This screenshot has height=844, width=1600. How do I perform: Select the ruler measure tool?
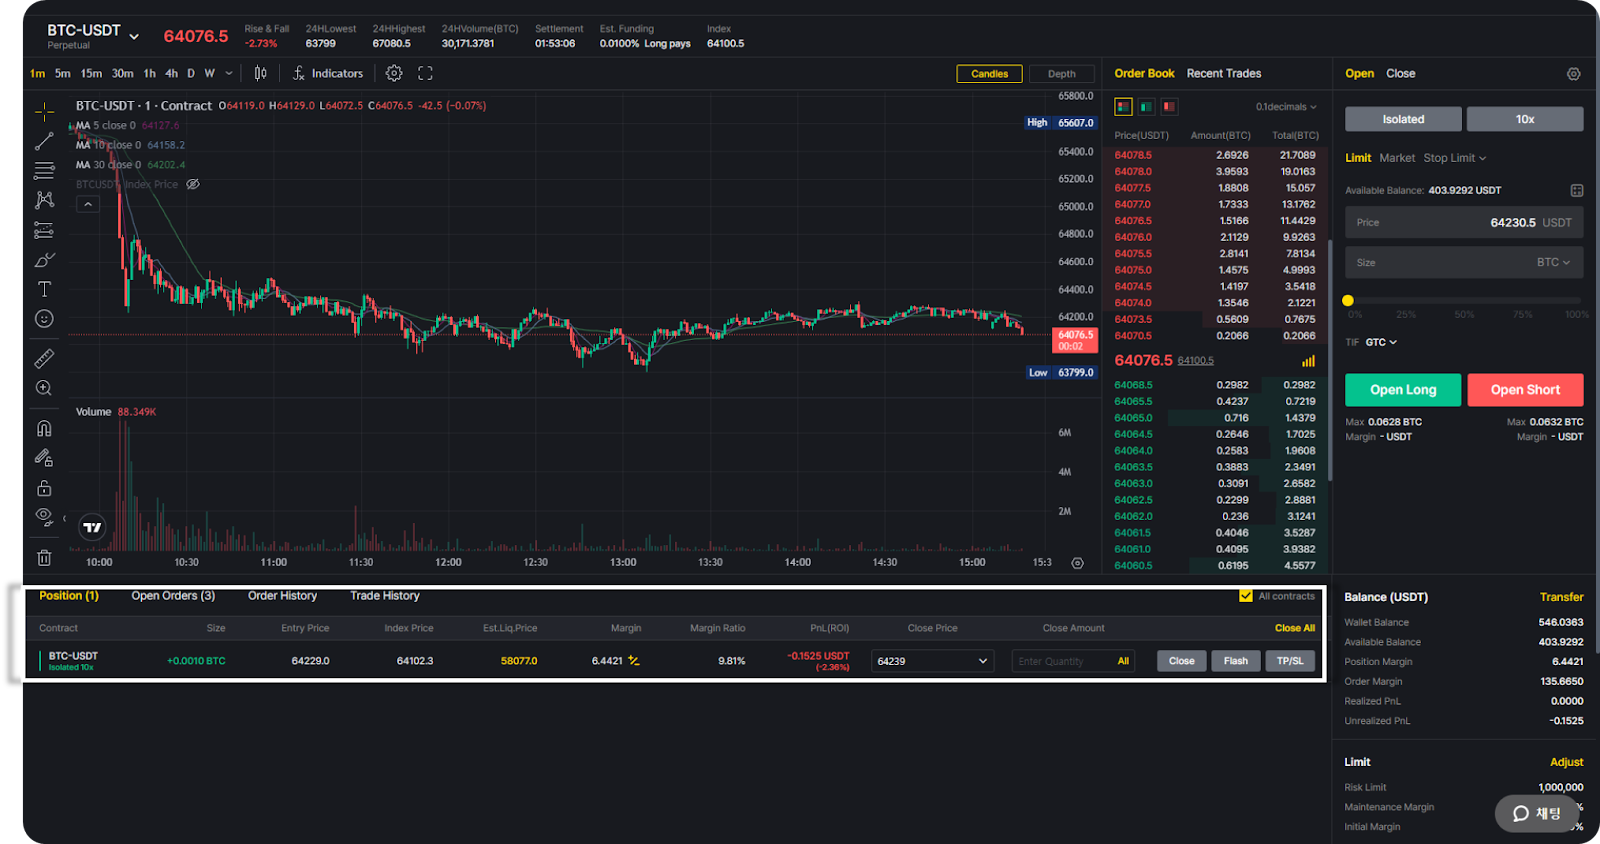pos(44,358)
